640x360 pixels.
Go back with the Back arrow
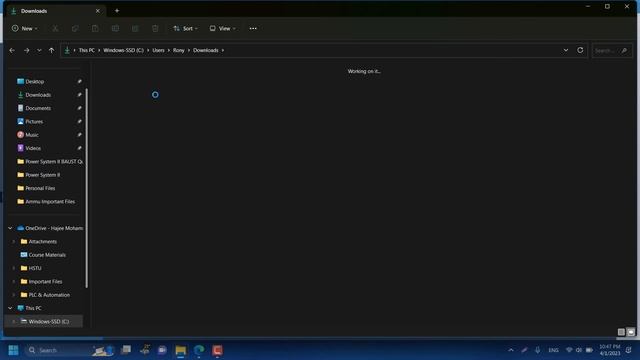(x=12, y=51)
